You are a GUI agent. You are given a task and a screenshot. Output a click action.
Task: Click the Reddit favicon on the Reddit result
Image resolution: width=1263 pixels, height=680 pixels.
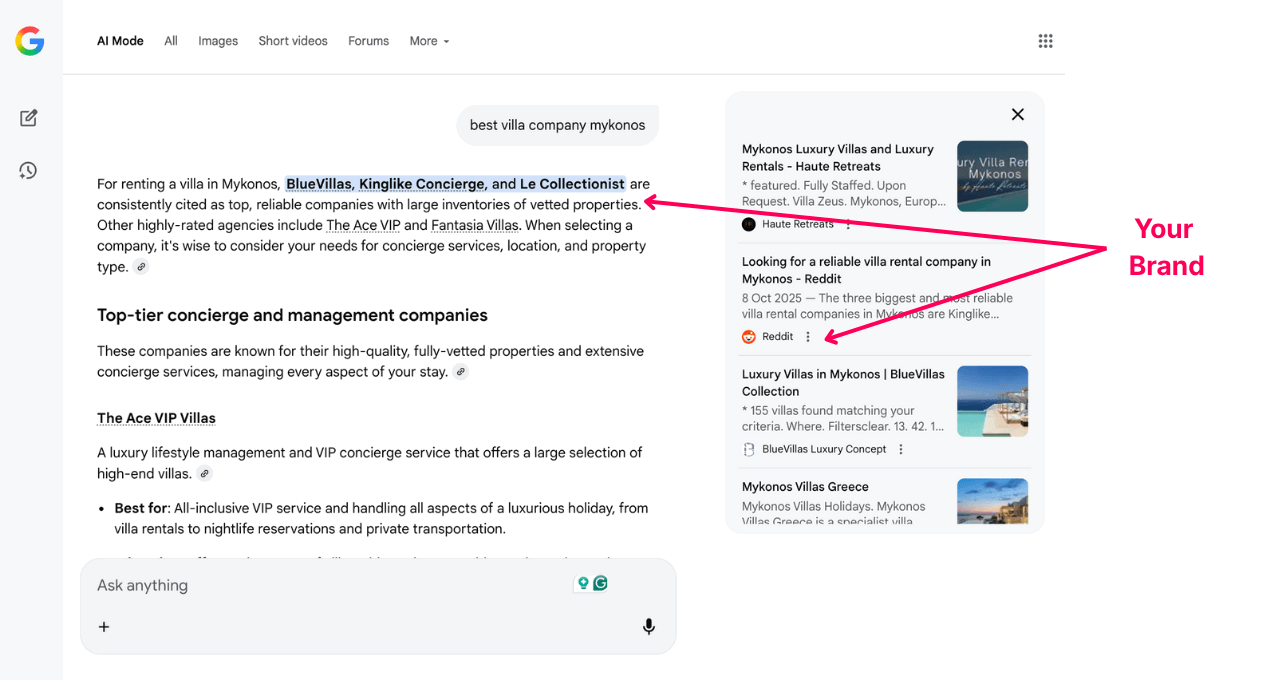pos(749,337)
